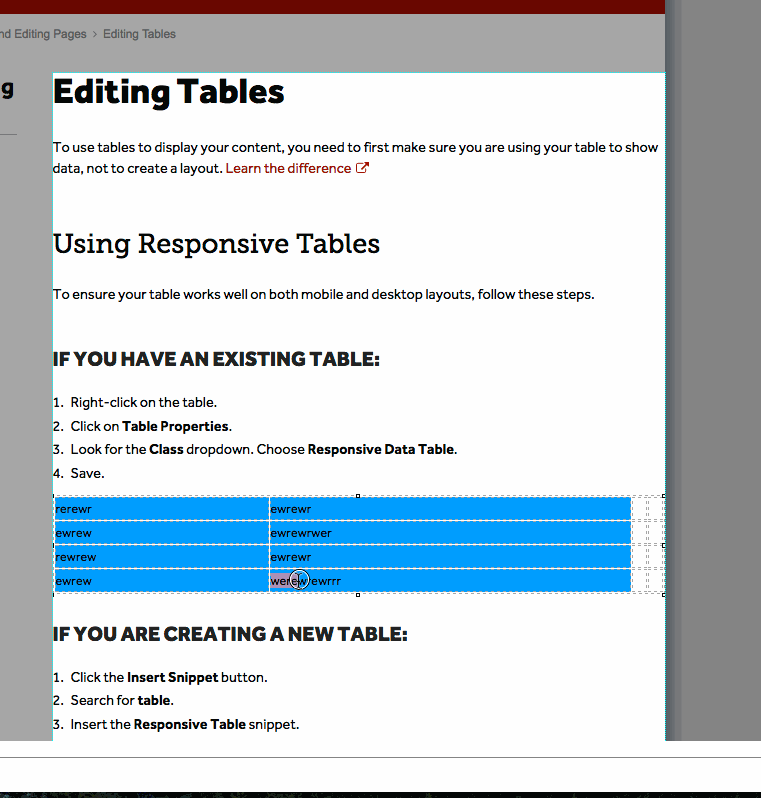Click the first-row cell reading 'ewrewr'
Viewport: 761px width, 798px height.
click(450, 509)
